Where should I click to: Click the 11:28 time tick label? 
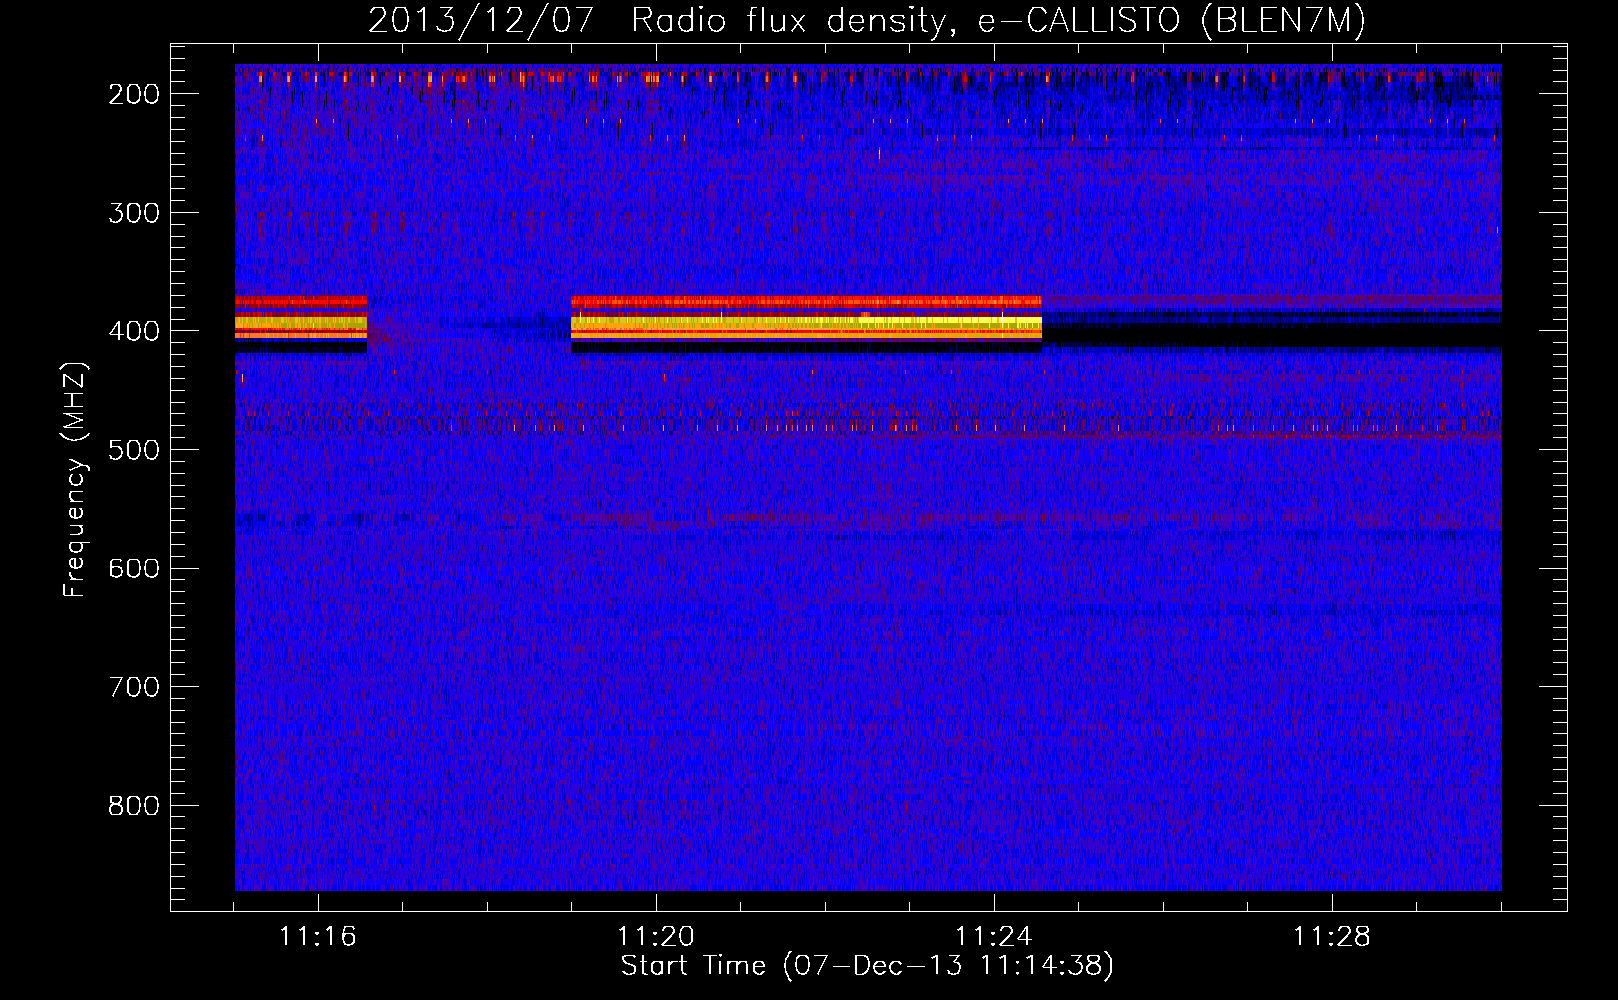pos(1332,937)
